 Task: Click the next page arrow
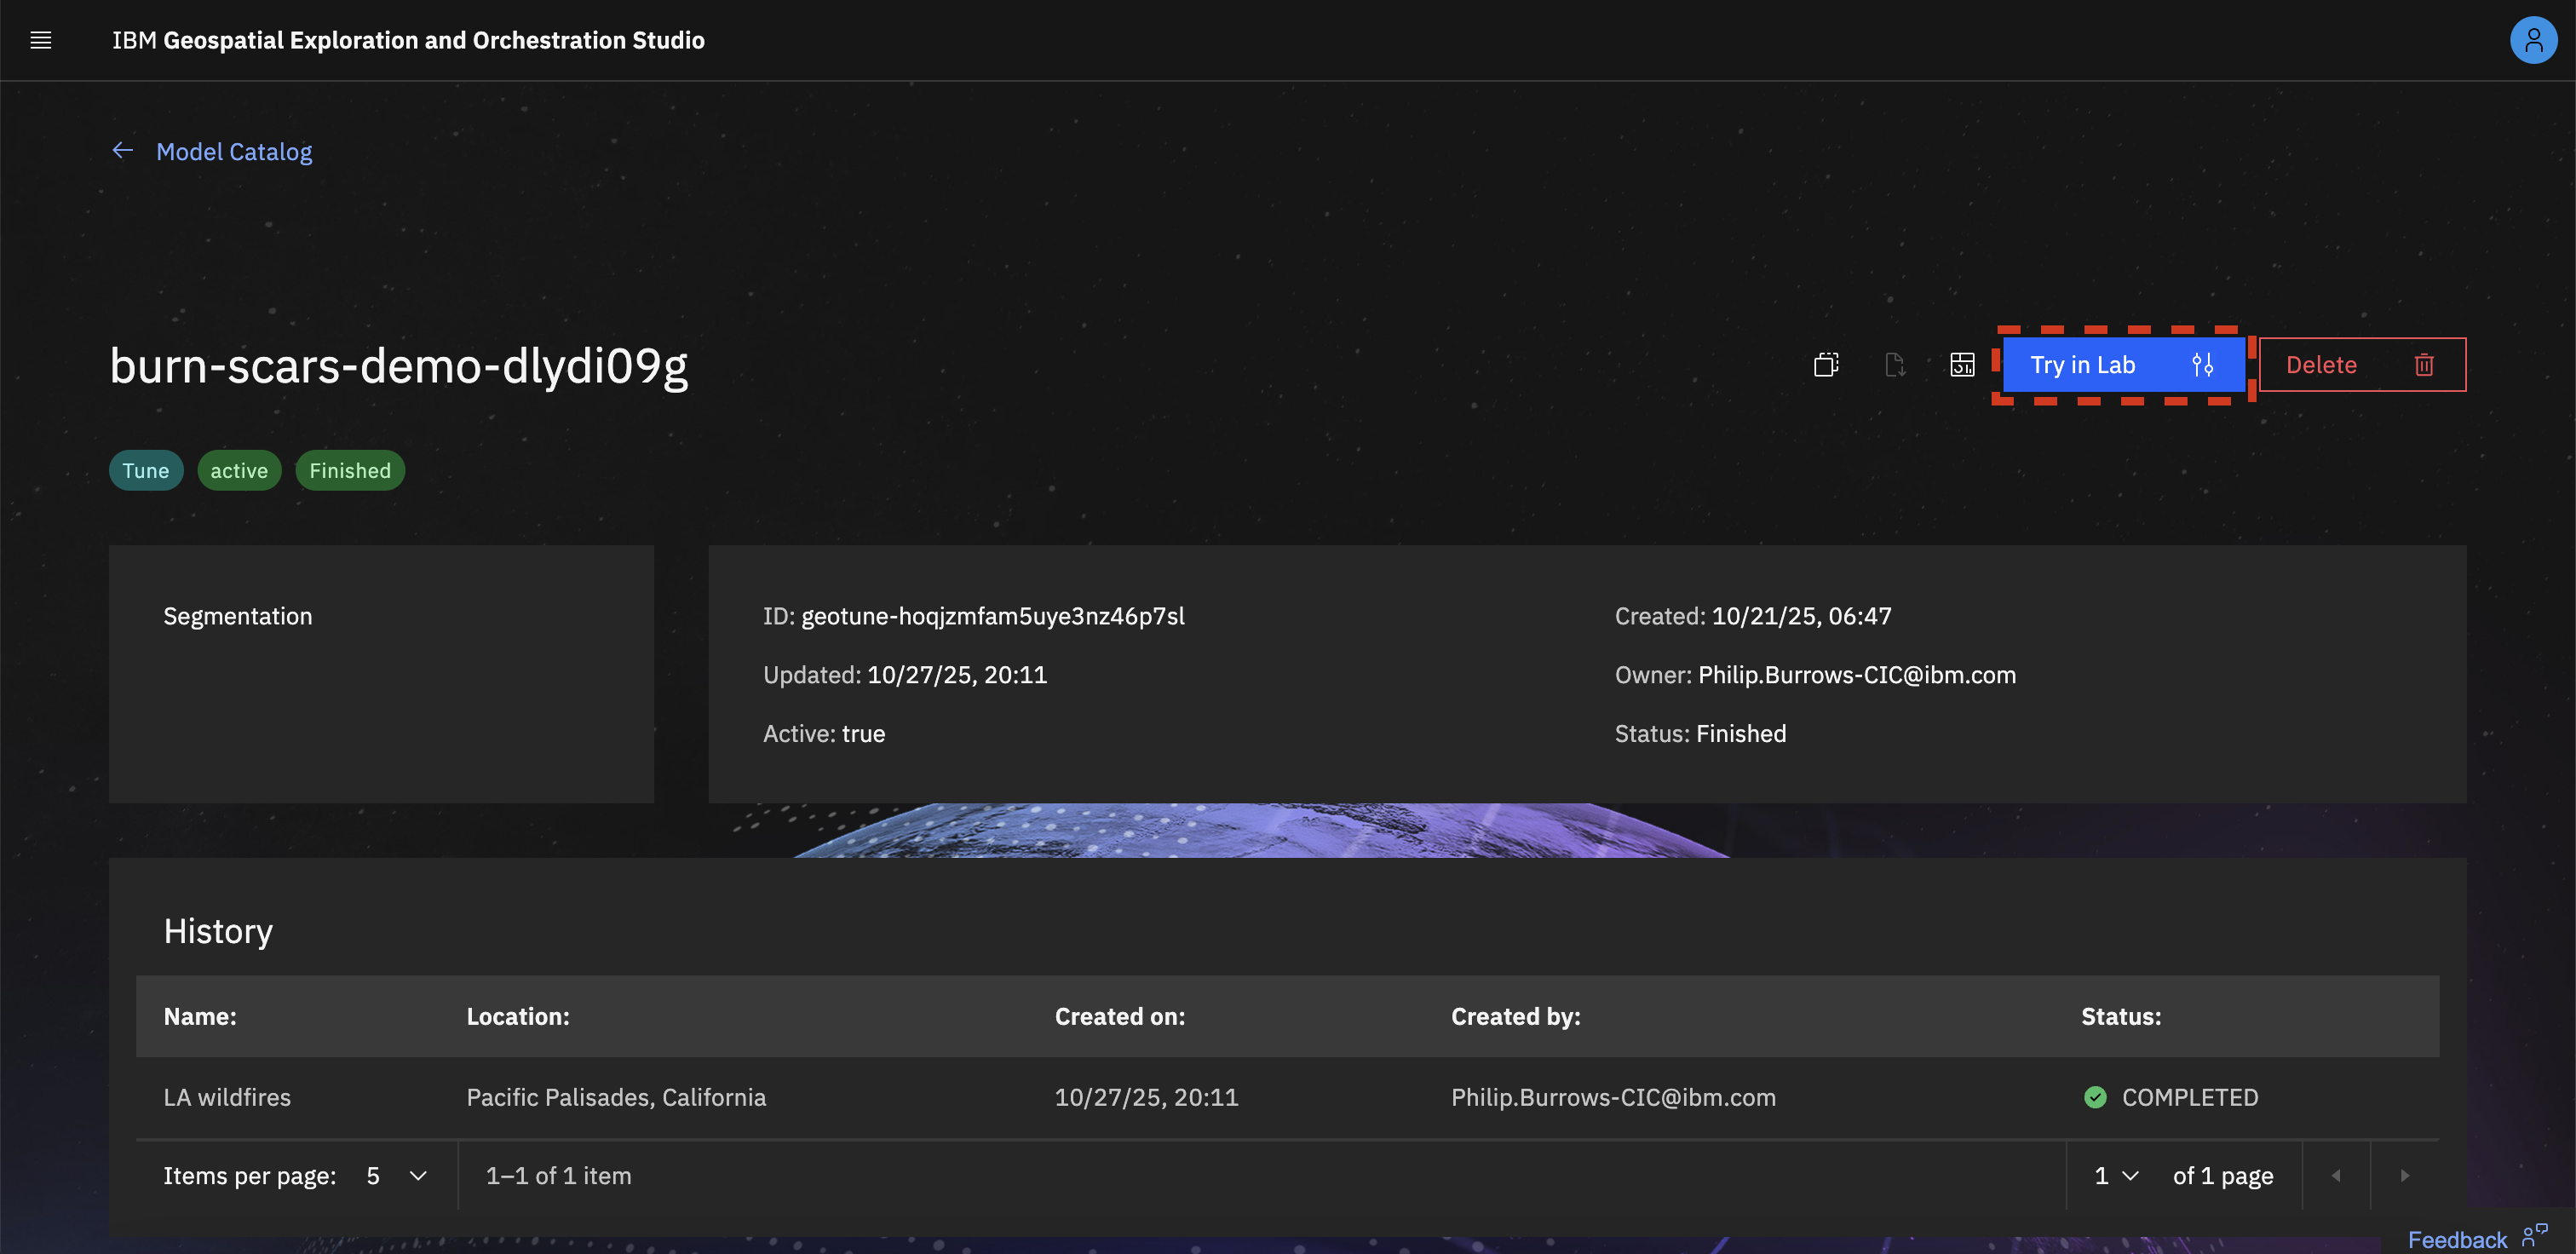(x=2404, y=1175)
